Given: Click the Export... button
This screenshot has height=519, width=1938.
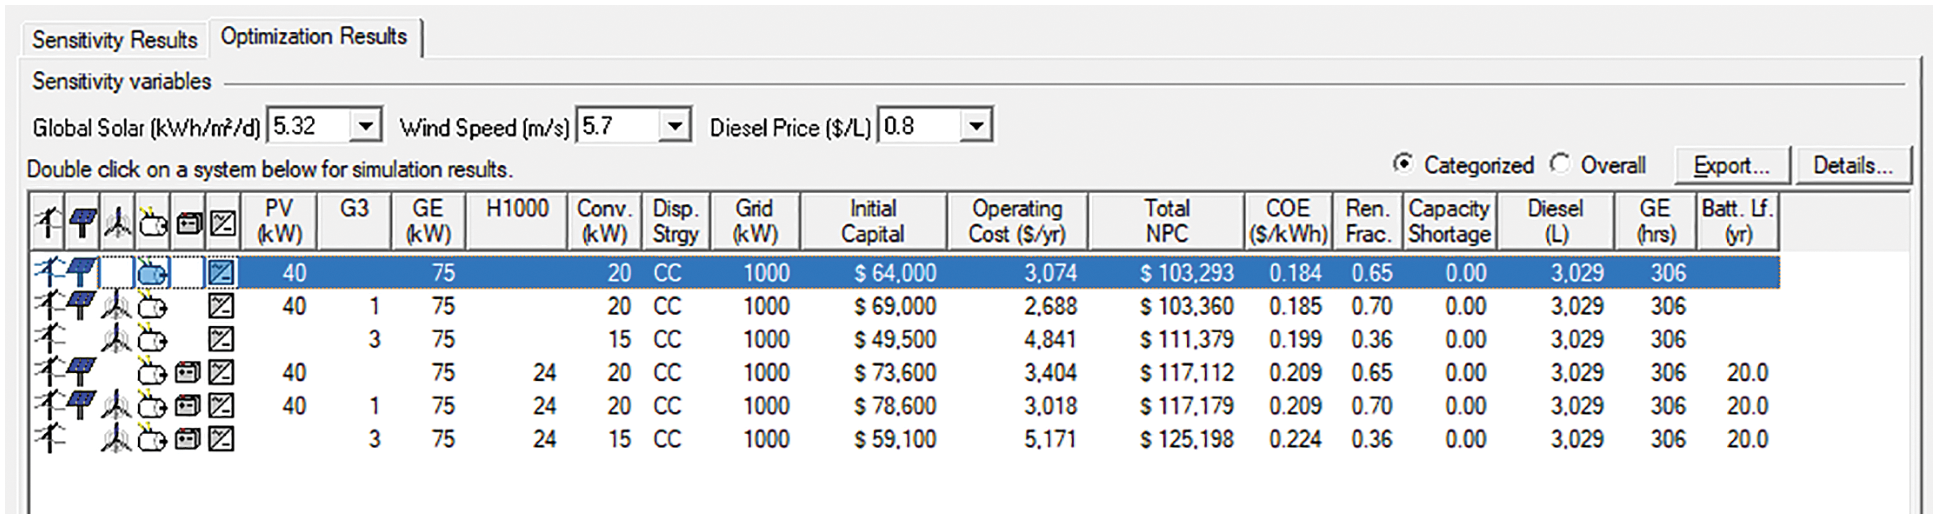Looking at the screenshot, I should (x=1731, y=166).
